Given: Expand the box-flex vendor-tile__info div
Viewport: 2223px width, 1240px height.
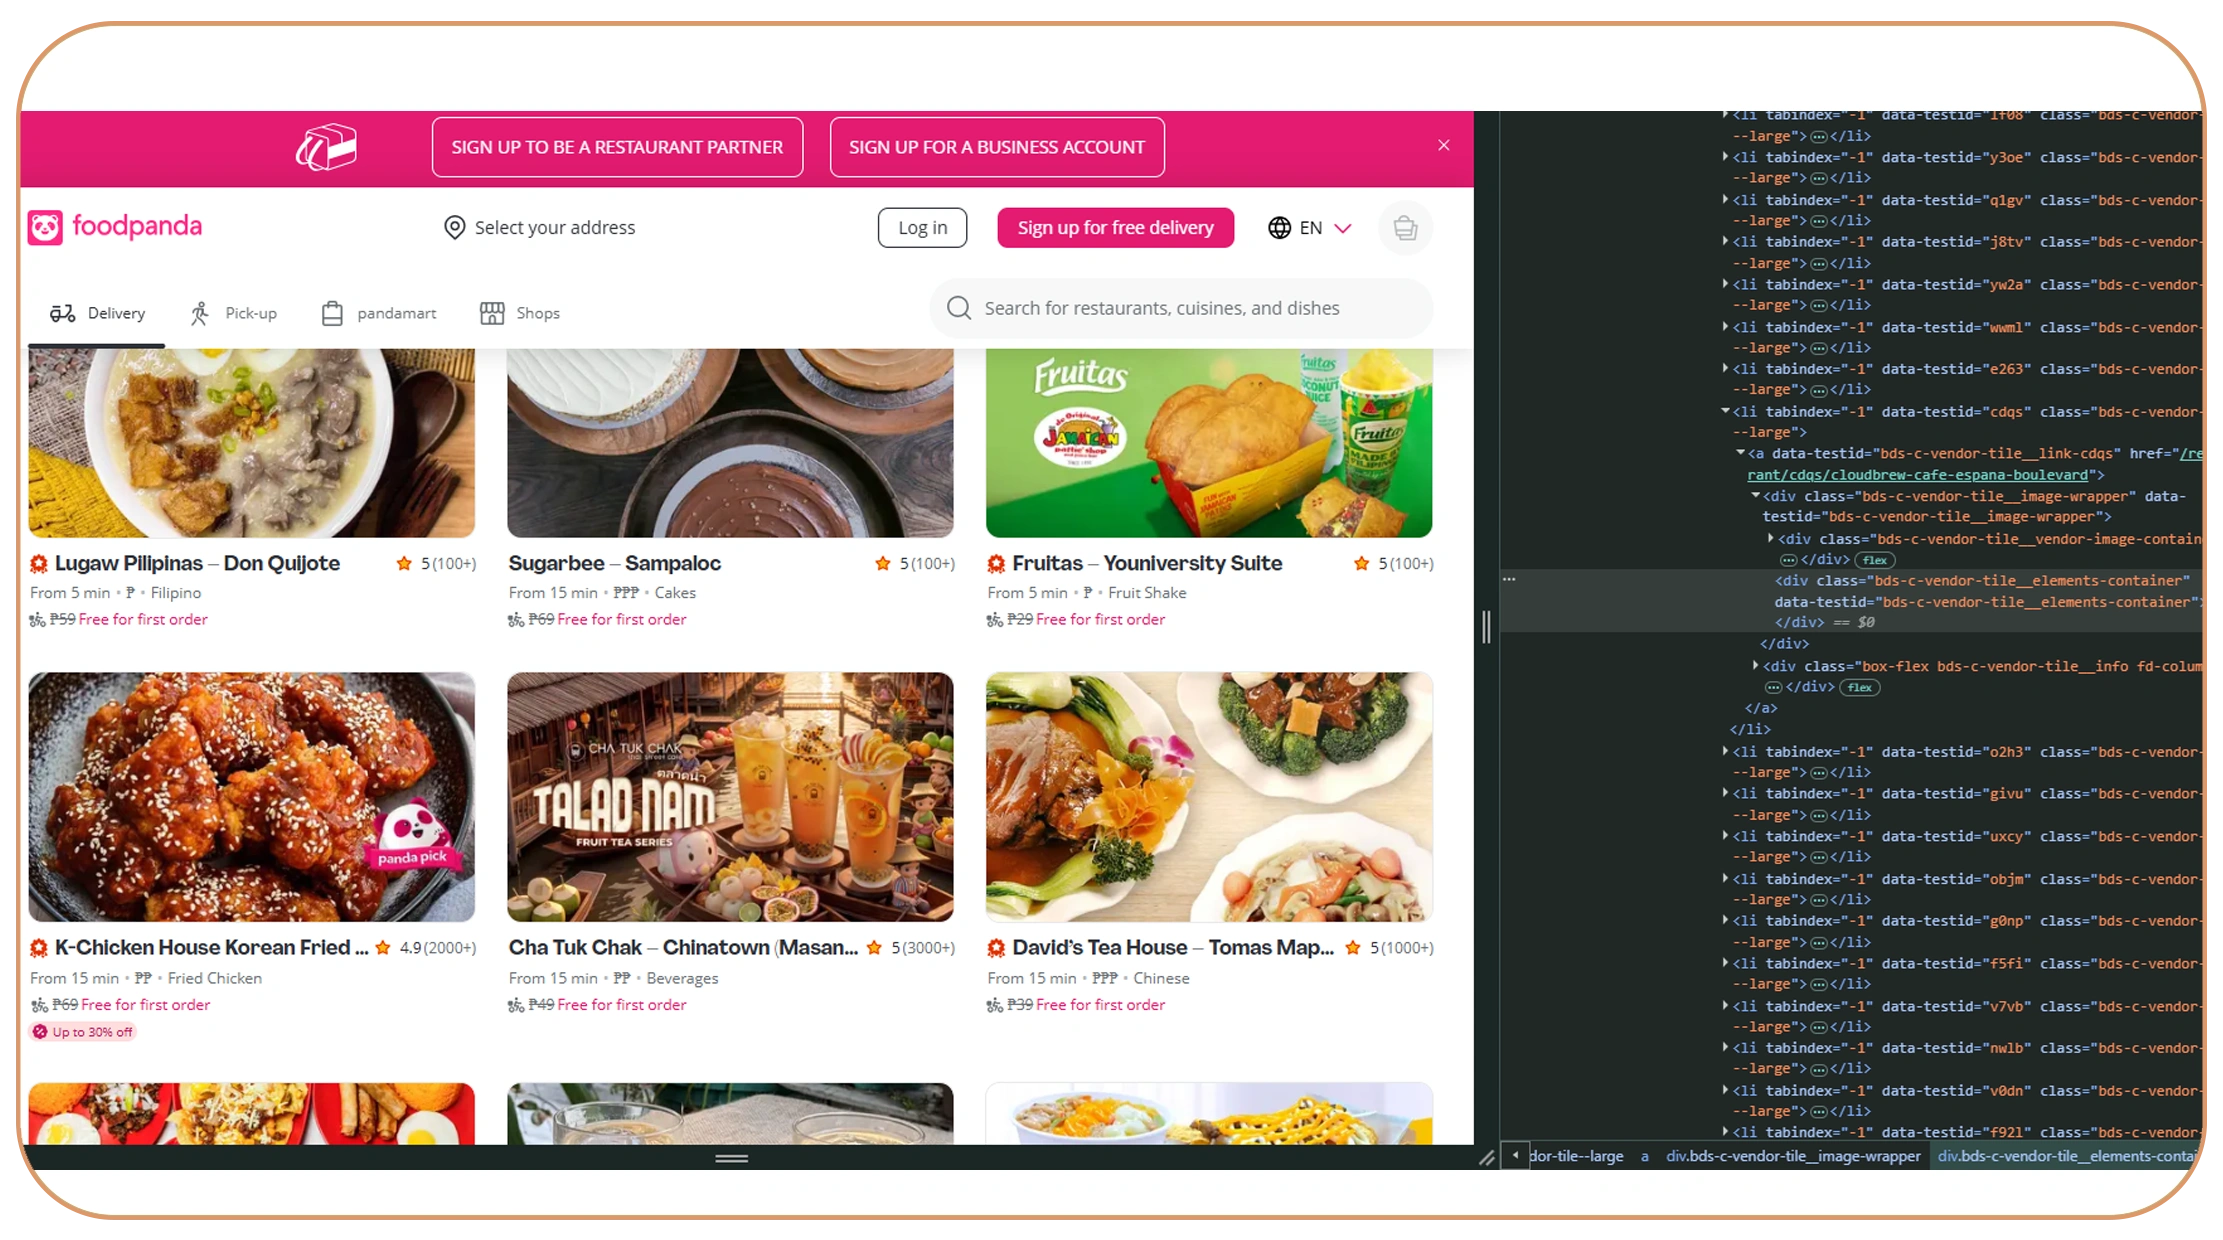Looking at the screenshot, I should pos(1755,666).
